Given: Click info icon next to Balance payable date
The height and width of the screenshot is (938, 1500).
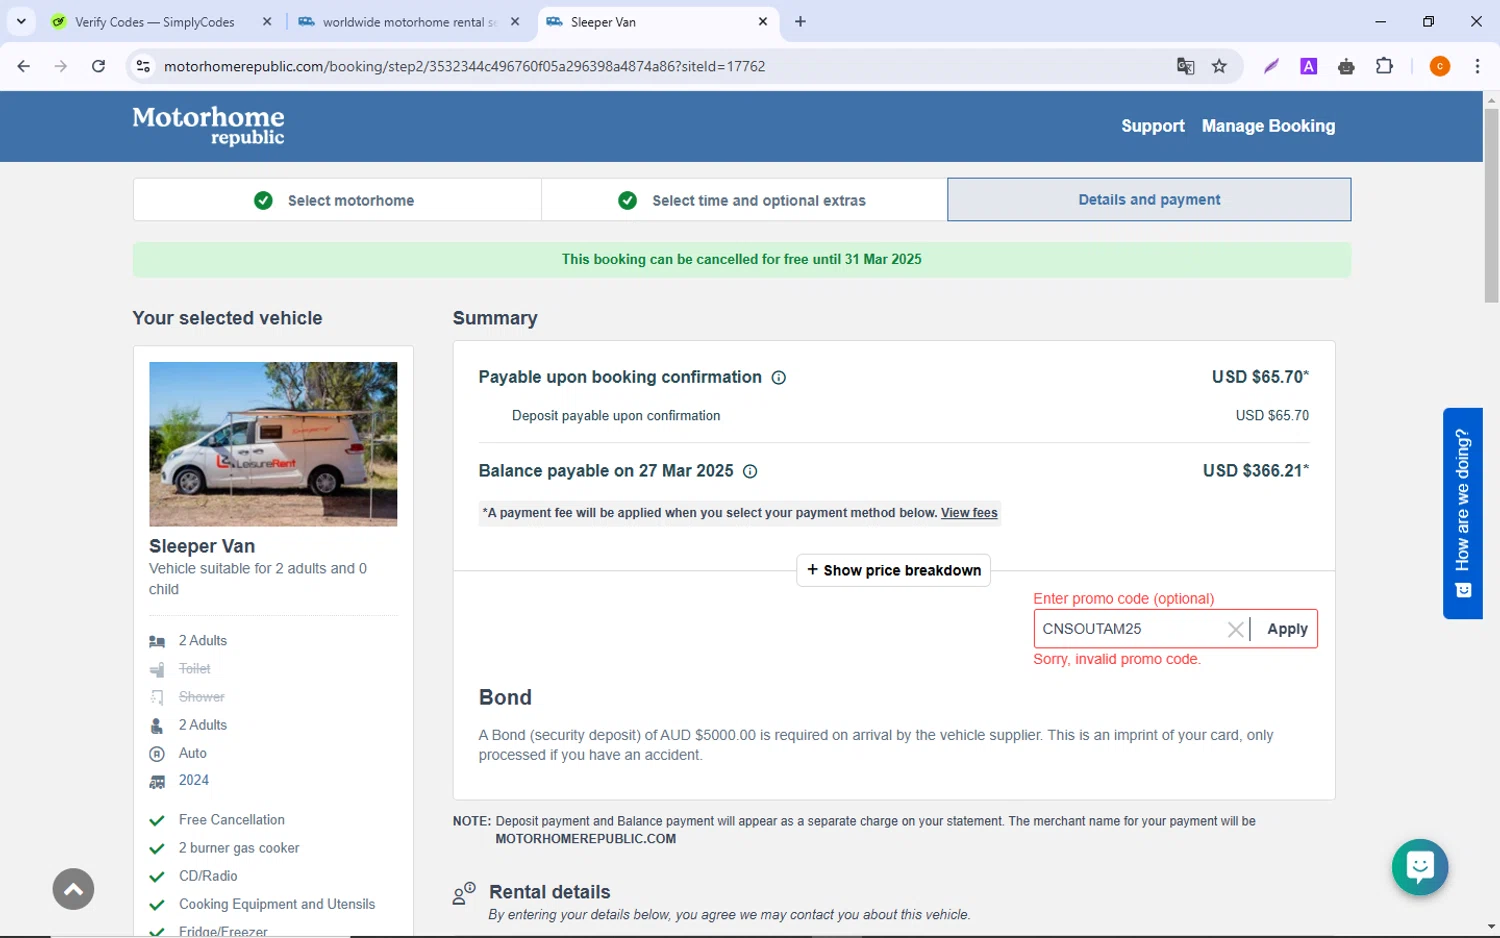Looking at the screenshot, I should (x=750, y=471).
